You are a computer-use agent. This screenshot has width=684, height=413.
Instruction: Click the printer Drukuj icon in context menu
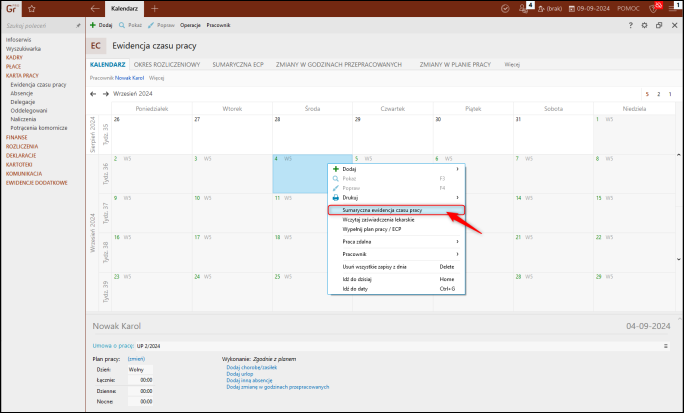(336, 197)
